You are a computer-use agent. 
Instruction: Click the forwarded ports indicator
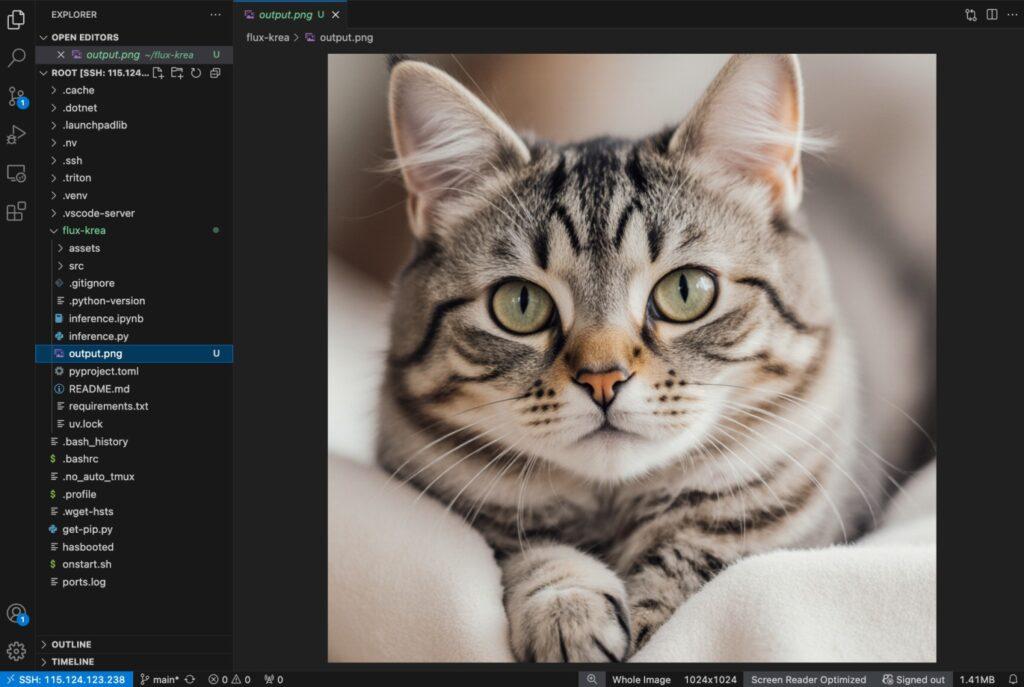pyautogui.click(x=274, y=679)
